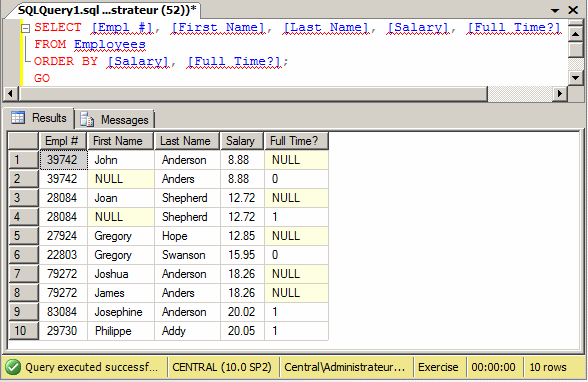Click the 'Joshua' first name cell
The width and height of the screenshot is (588, 382).
(120, 274)
